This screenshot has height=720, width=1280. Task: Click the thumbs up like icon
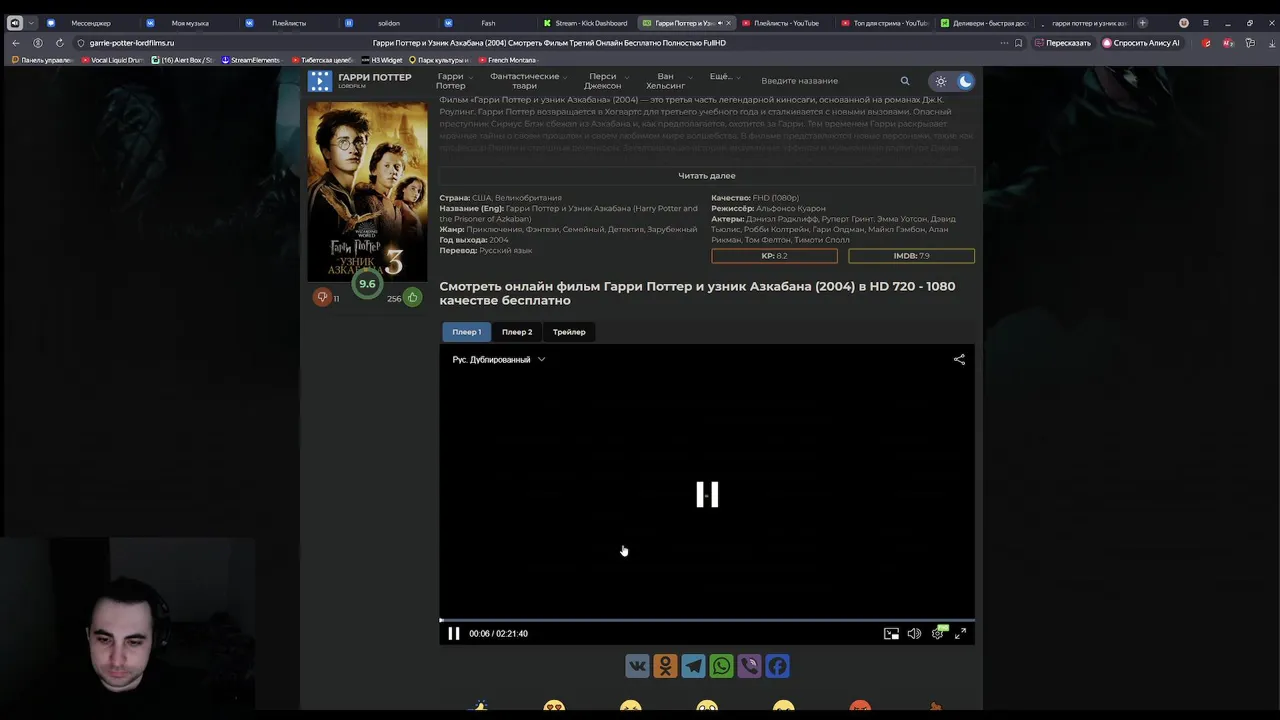[412, 297]
